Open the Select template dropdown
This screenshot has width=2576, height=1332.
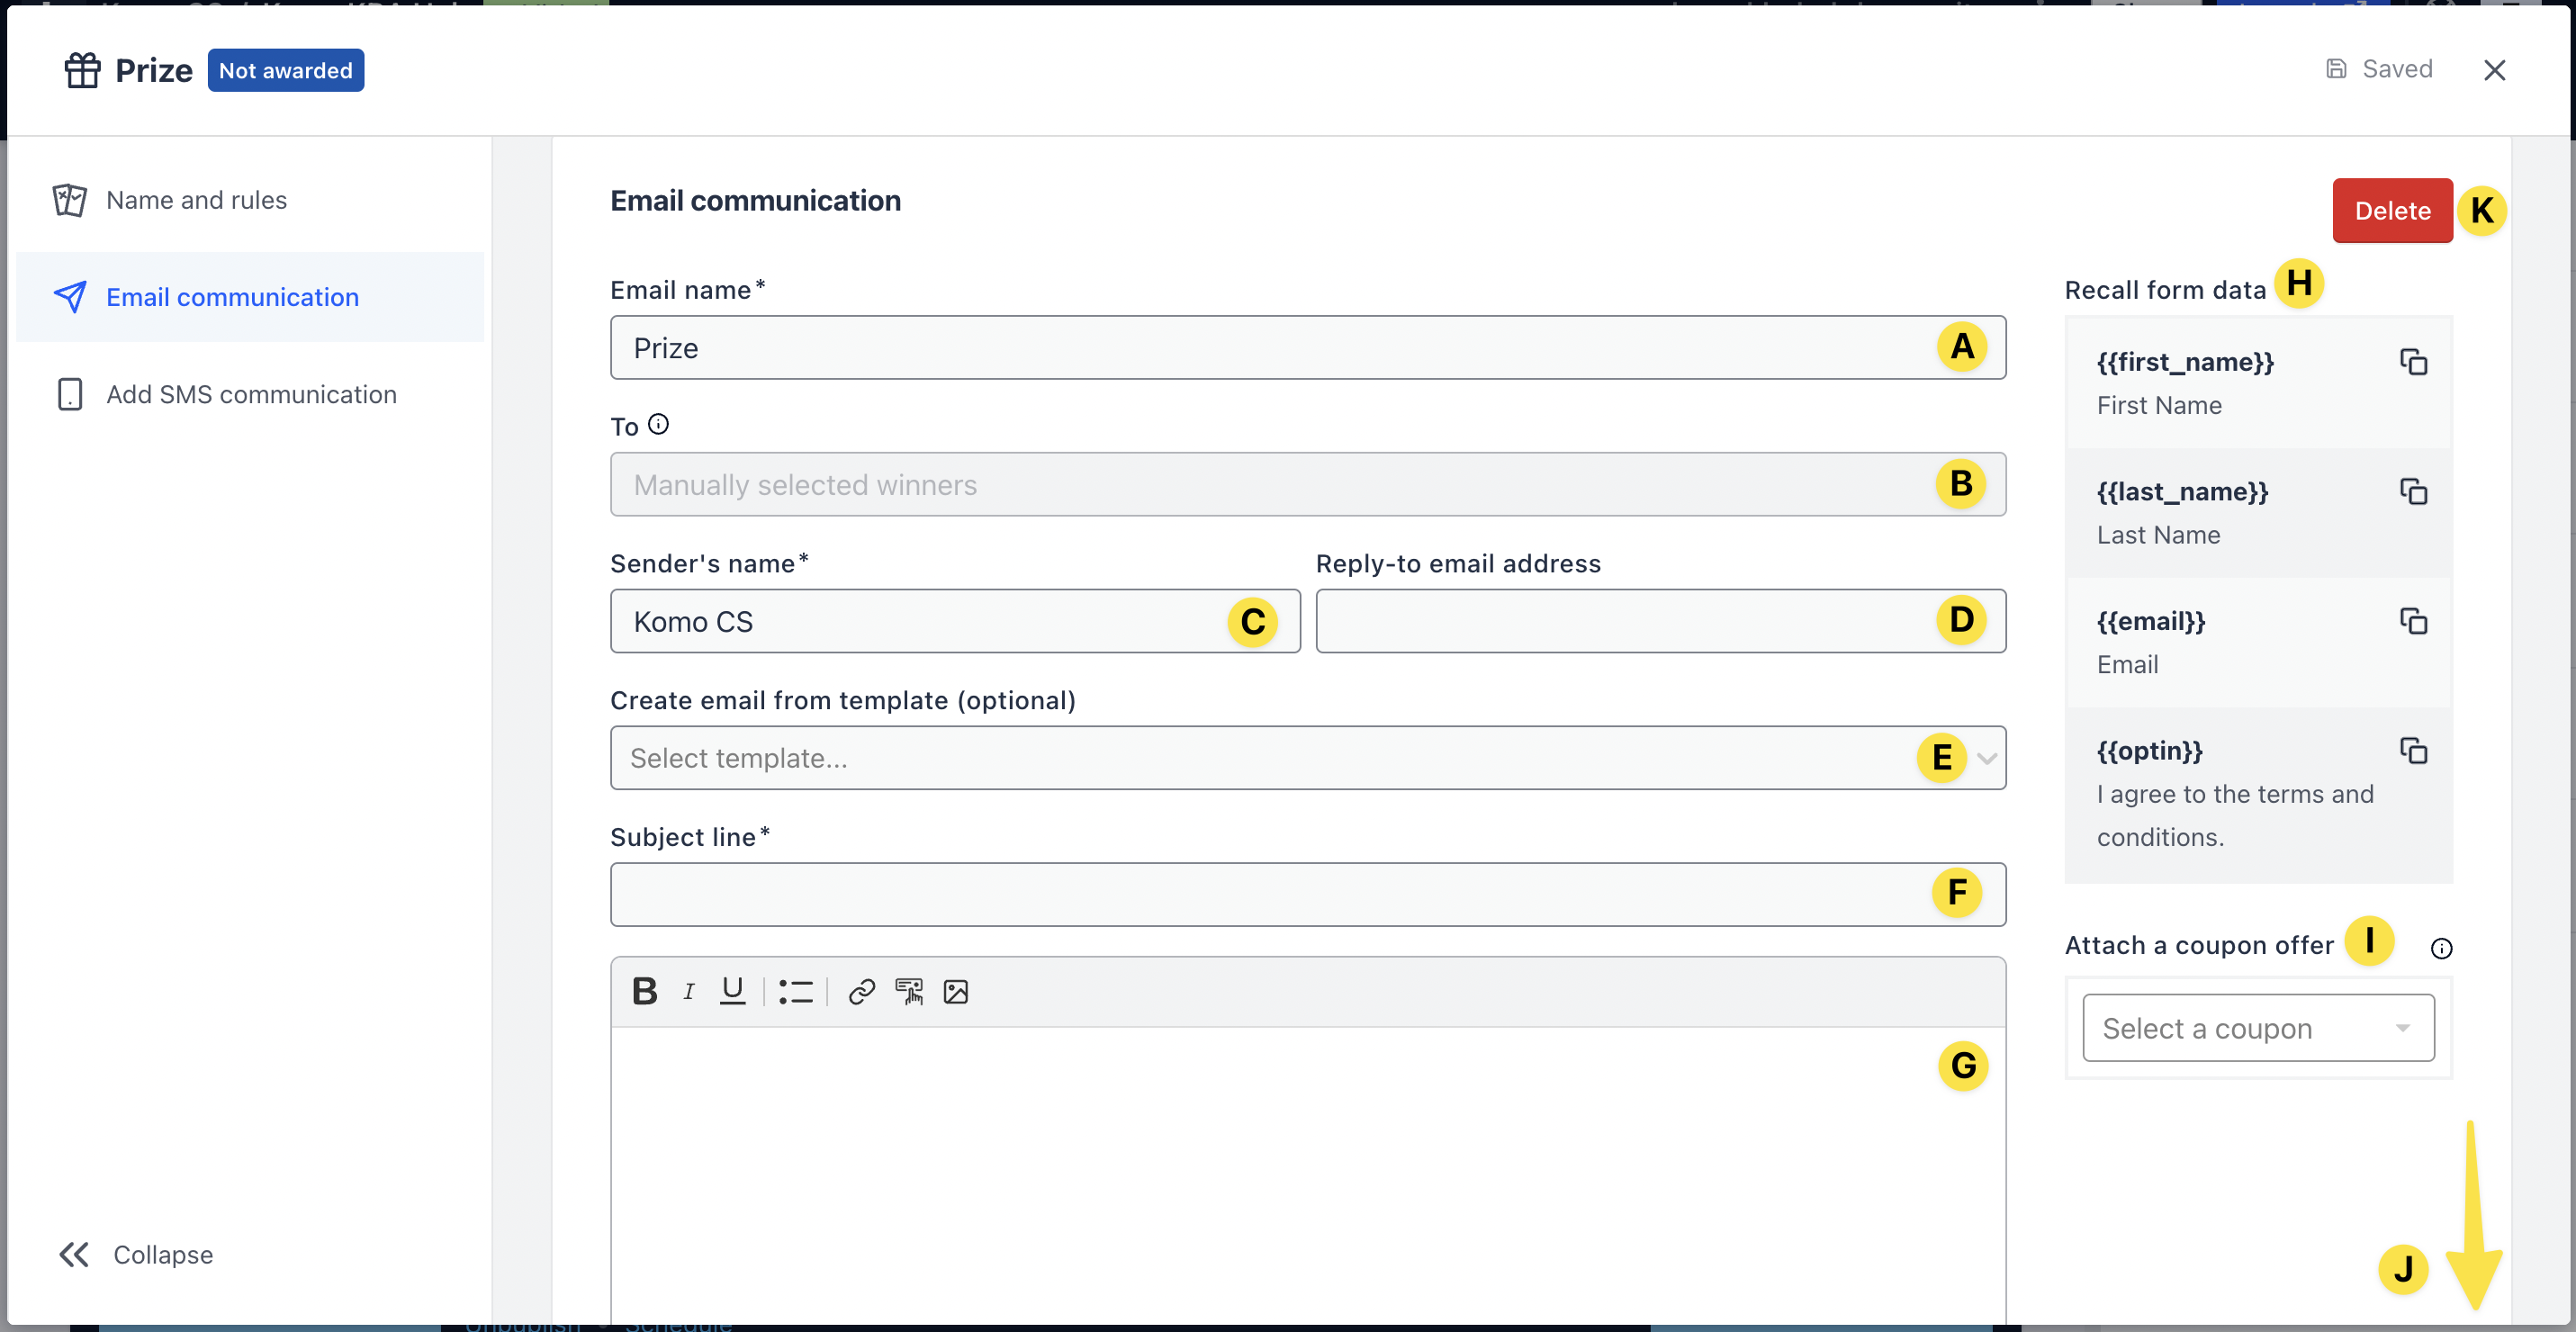[1308, 758]
